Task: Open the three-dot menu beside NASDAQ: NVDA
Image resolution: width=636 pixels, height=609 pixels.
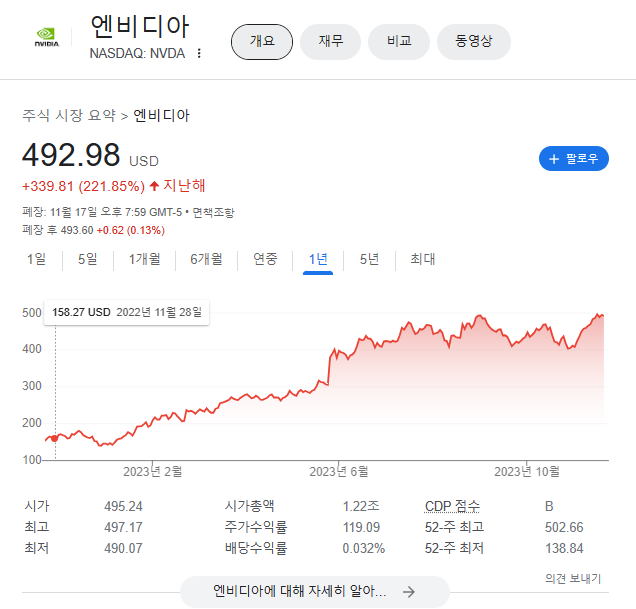Action: click(x=199, y=53)
